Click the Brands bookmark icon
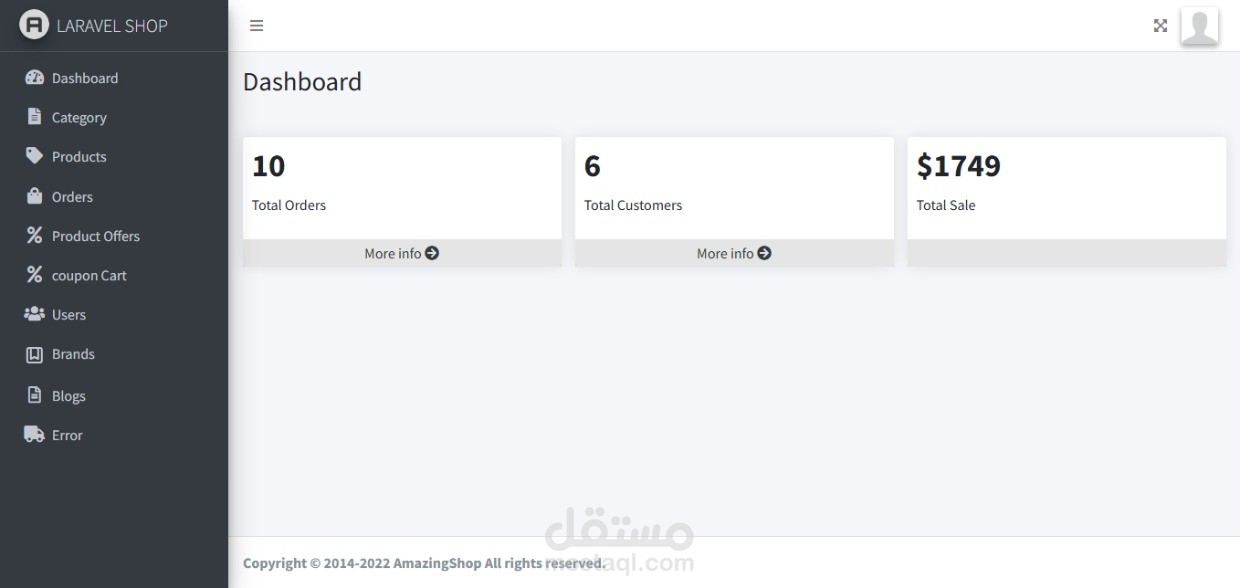 point(35,354)
